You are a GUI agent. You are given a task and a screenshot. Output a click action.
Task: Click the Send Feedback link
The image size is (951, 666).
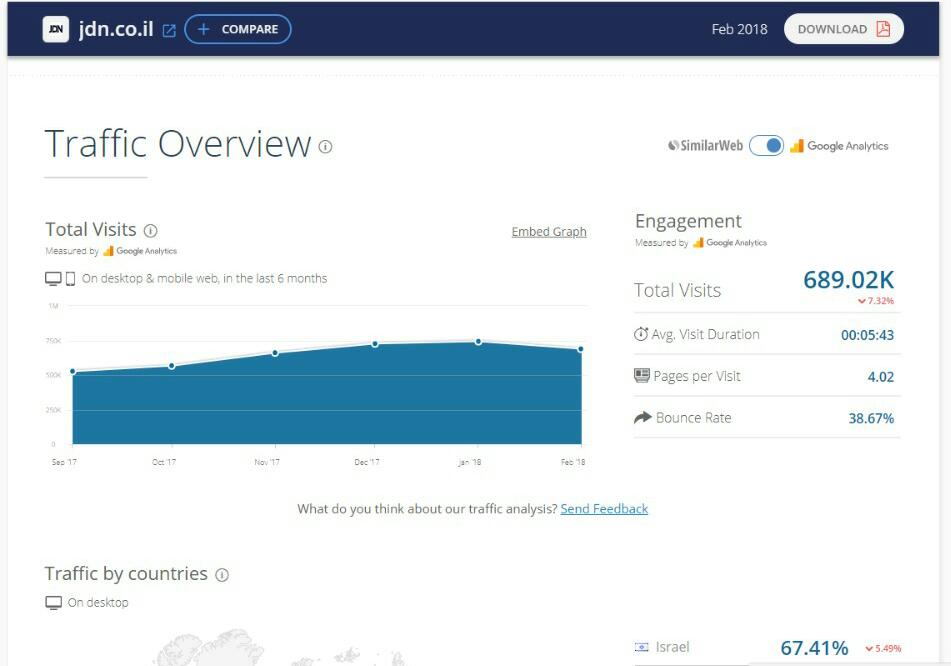pyautogui.click(x=604, y=509)
